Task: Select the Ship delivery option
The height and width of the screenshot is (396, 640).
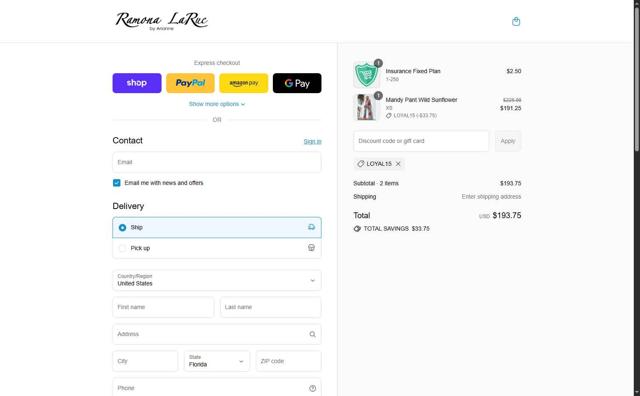Action: (217, 227)
